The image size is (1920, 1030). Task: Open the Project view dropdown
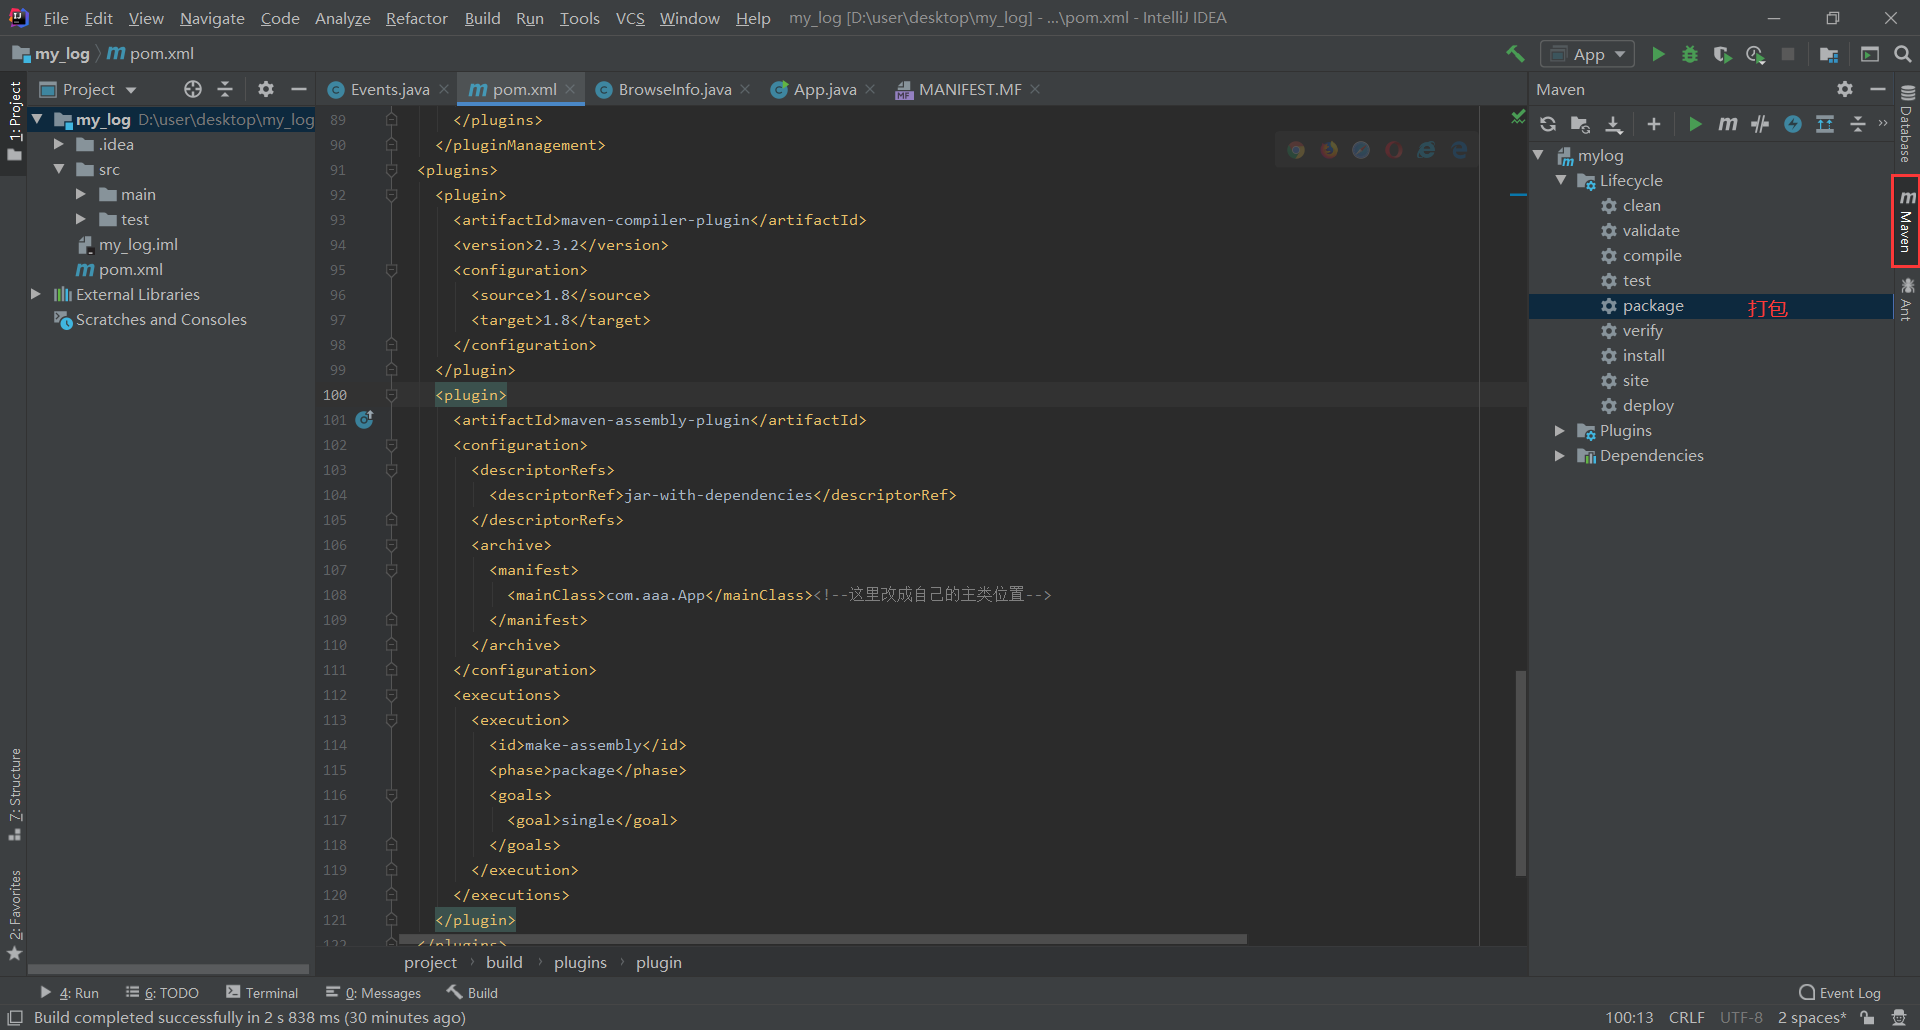coord(88,89)
